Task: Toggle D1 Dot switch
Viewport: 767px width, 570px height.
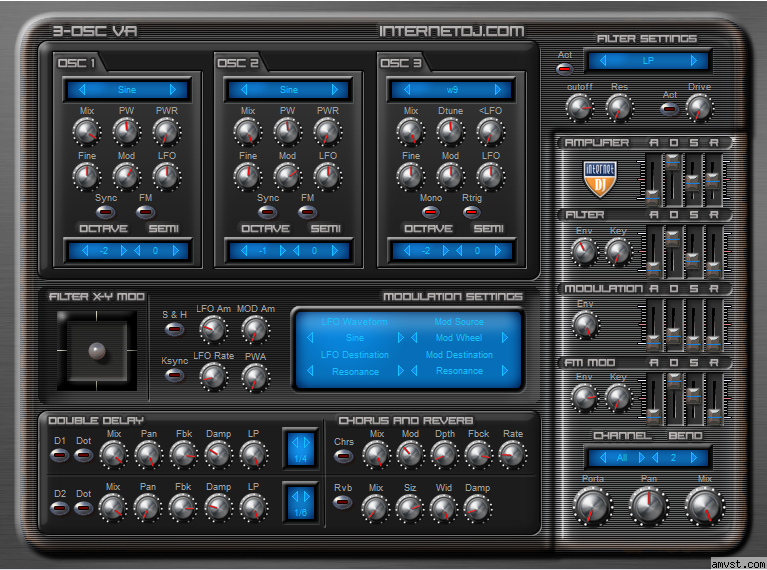Action: [x=83, y=456]
